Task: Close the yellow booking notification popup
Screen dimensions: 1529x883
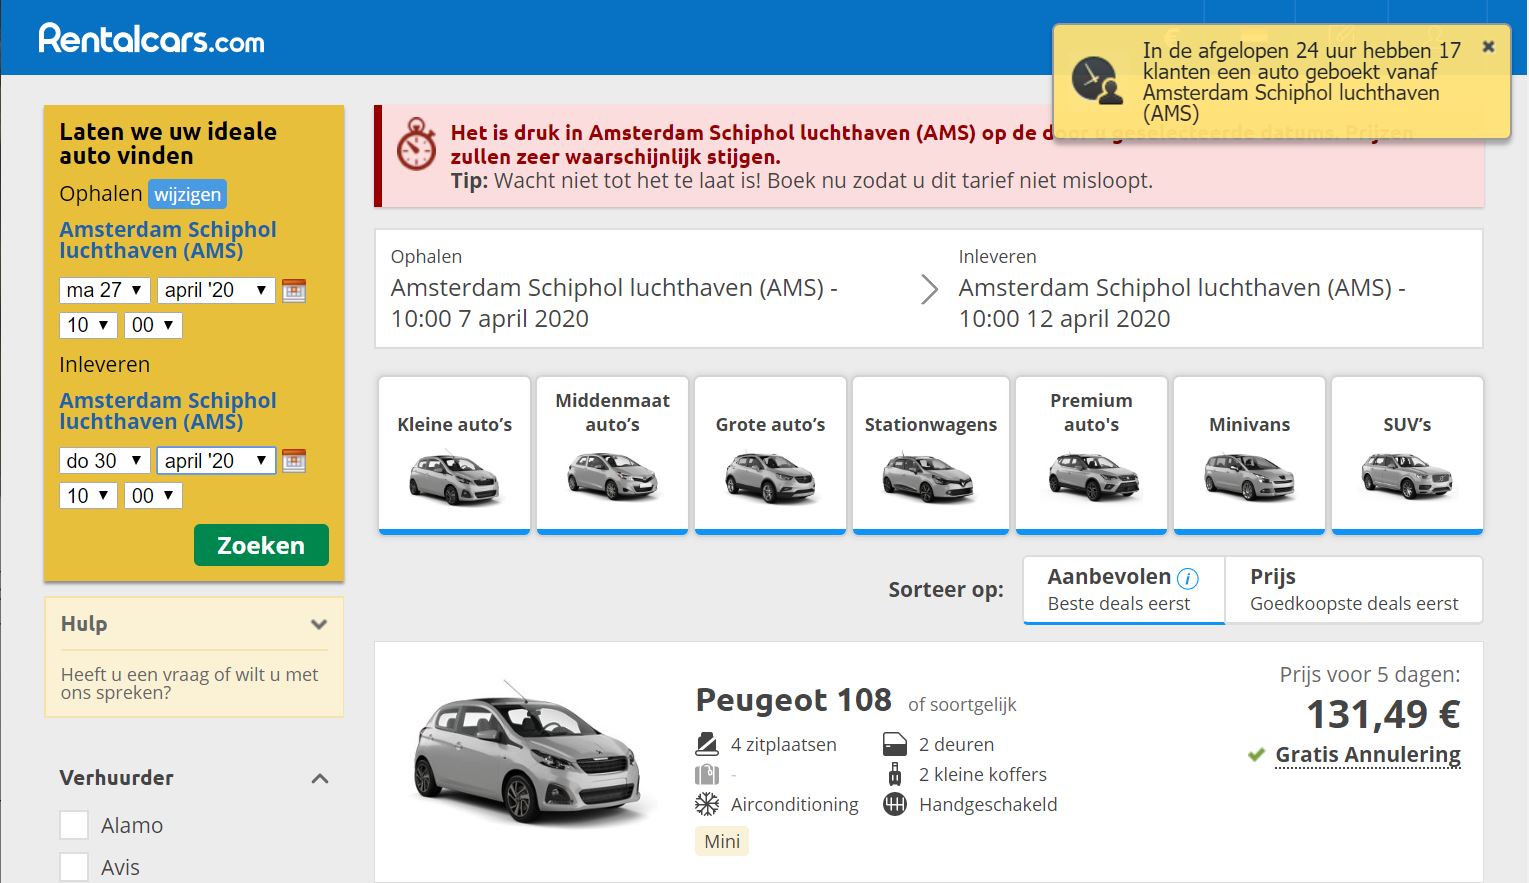Action: [1488, 46]
